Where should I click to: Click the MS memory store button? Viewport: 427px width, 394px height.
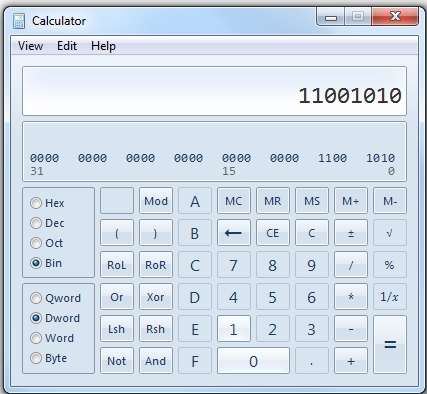click(312, 201)
